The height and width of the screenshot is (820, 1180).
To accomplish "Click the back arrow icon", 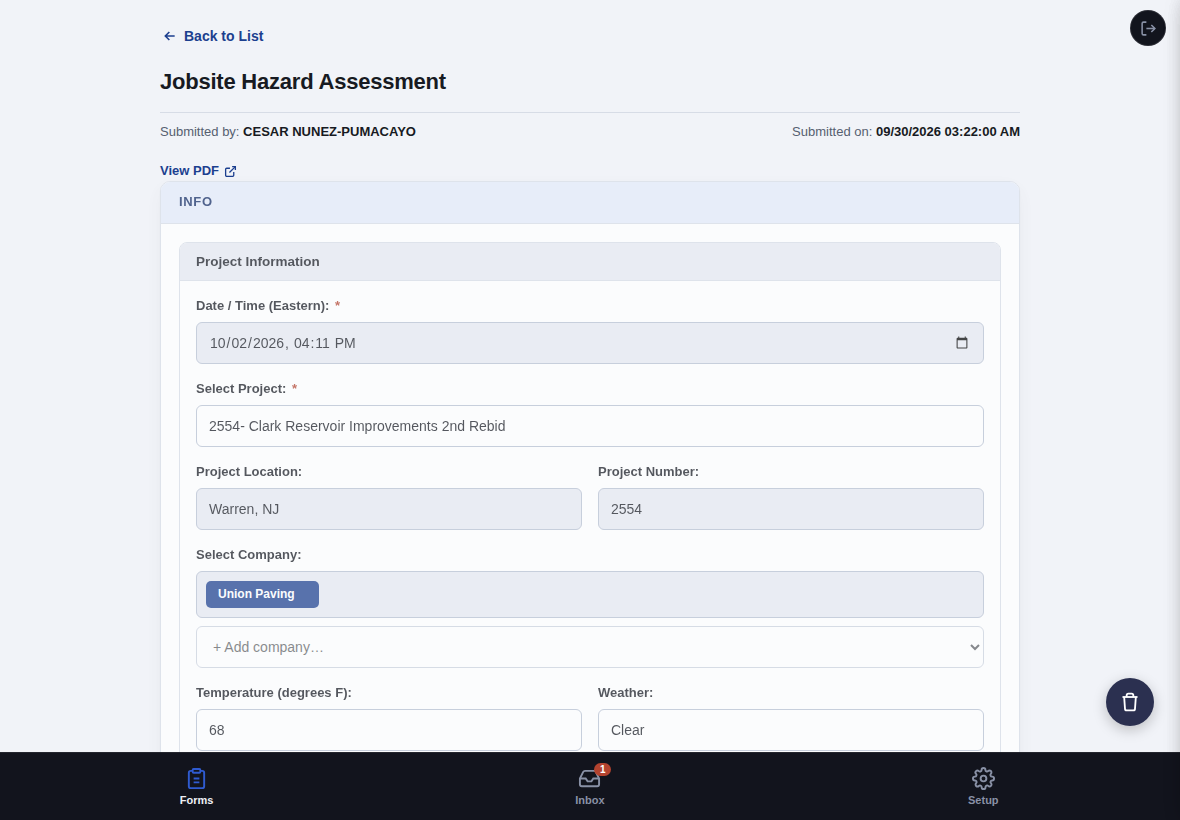I will coord(169,36).
